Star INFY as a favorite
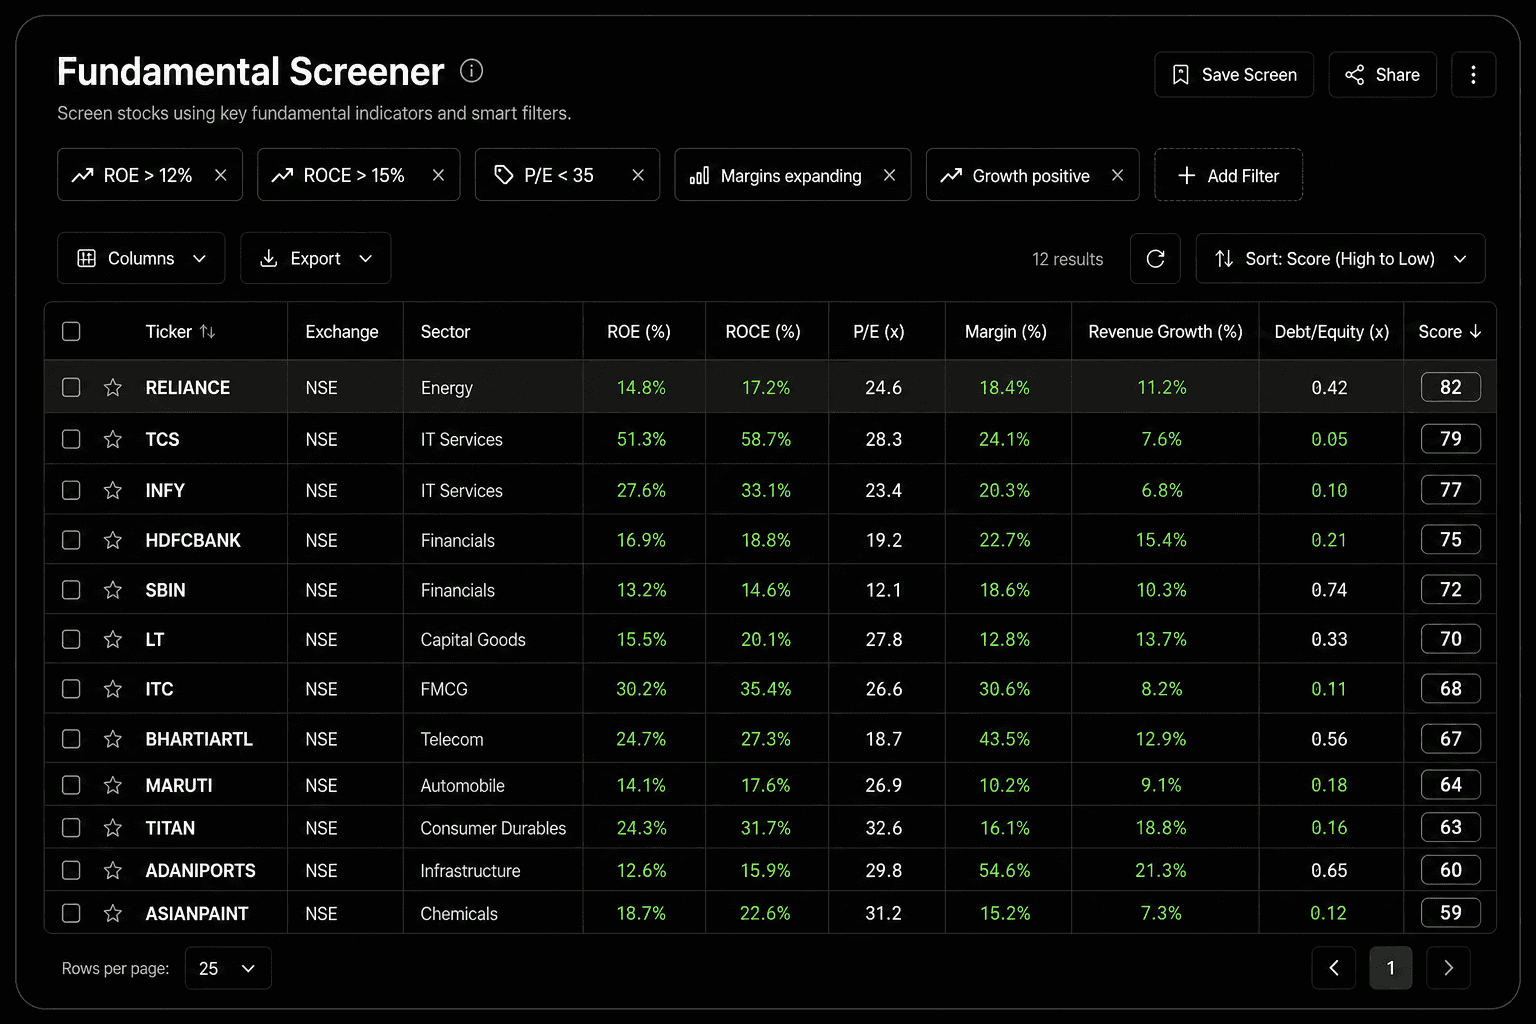This screenshot has width=1536, height=1024. [x=113, y=490]
